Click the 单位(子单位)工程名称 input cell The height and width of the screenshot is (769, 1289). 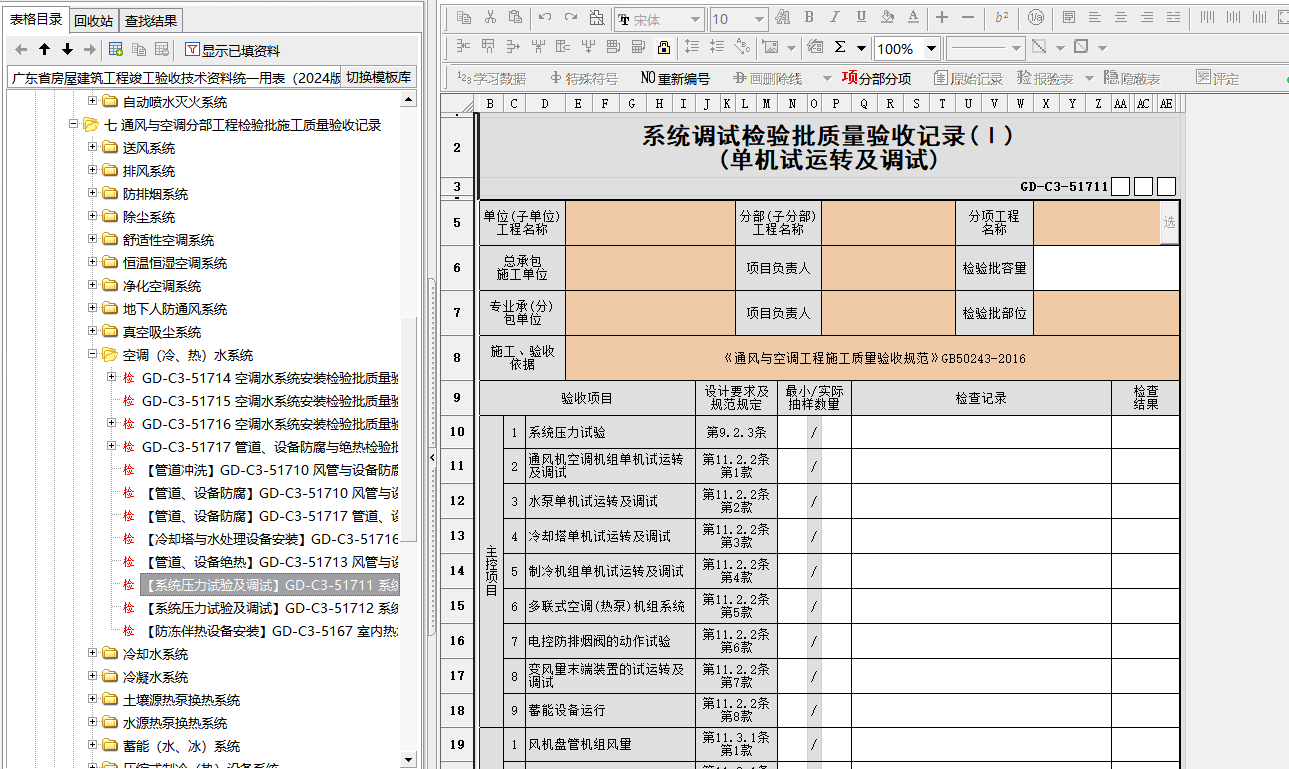click(650, 223)
